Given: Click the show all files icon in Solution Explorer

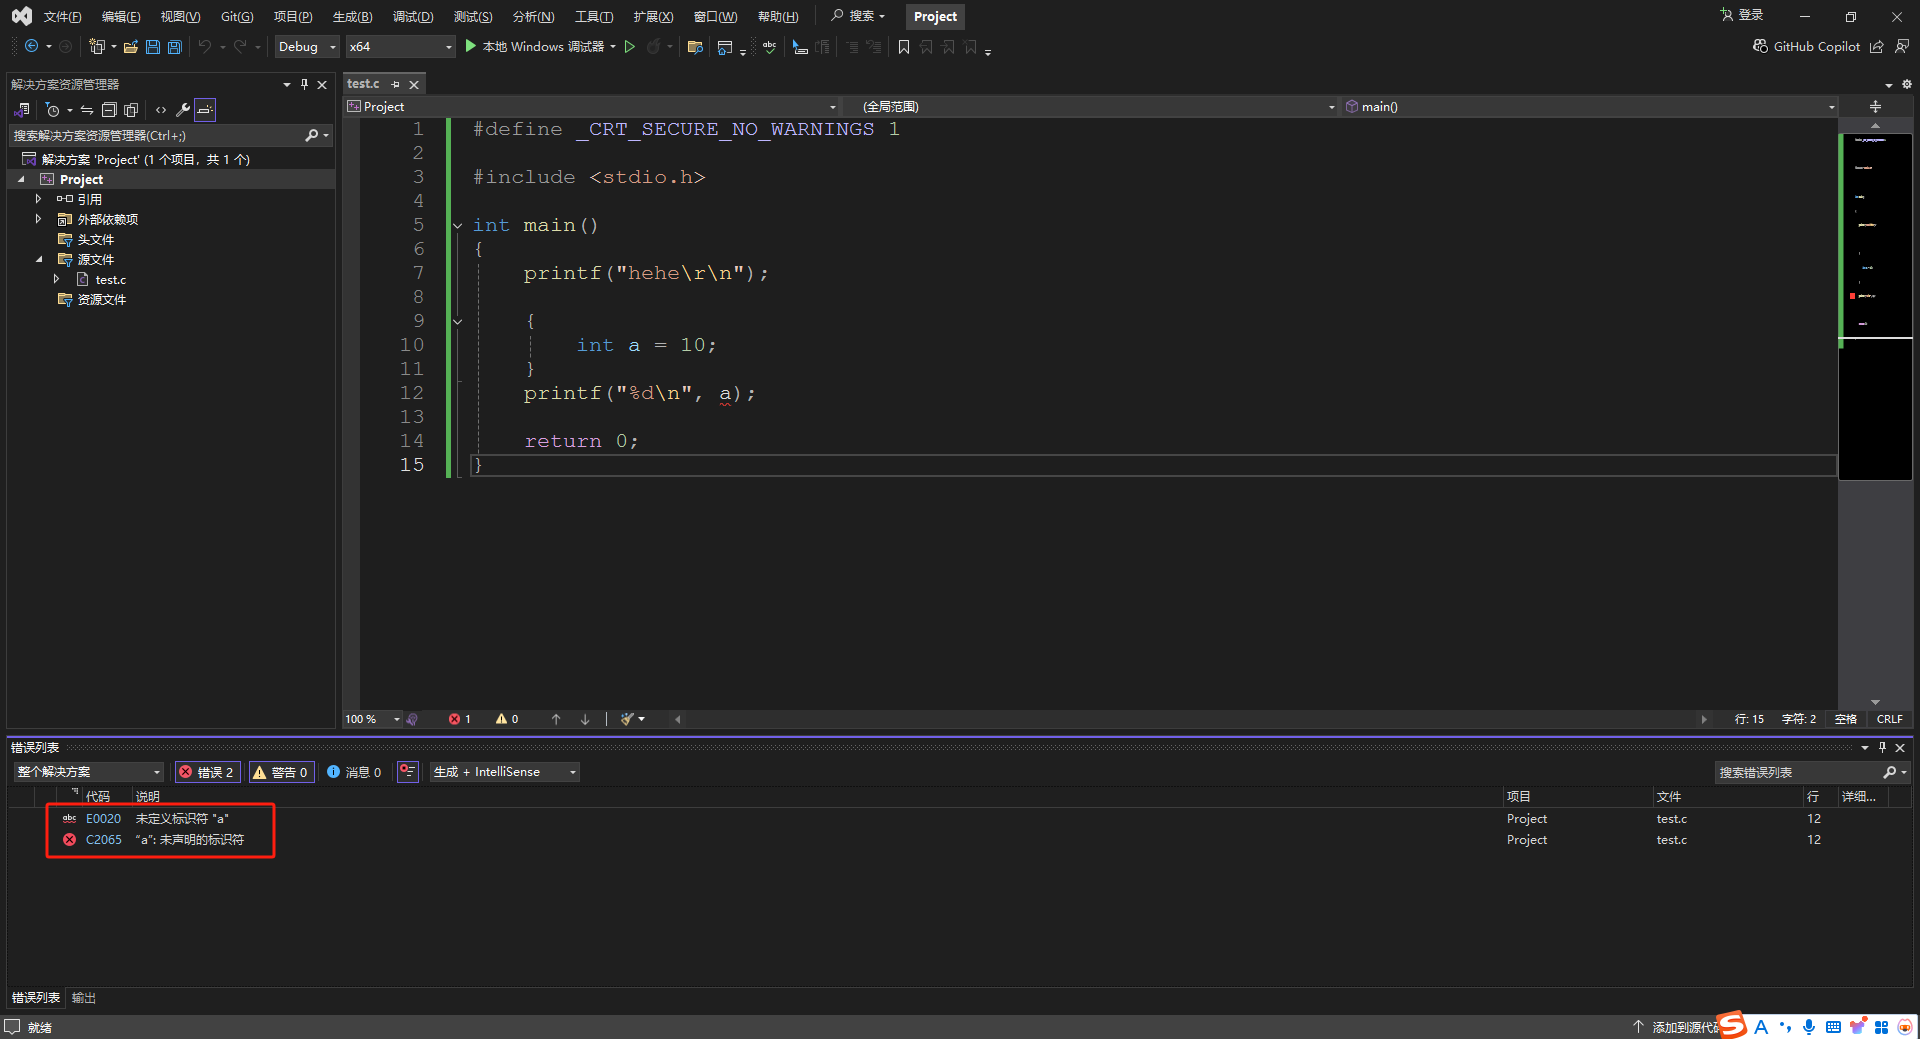Looking at the screenshot, I should tap(131, 110).
